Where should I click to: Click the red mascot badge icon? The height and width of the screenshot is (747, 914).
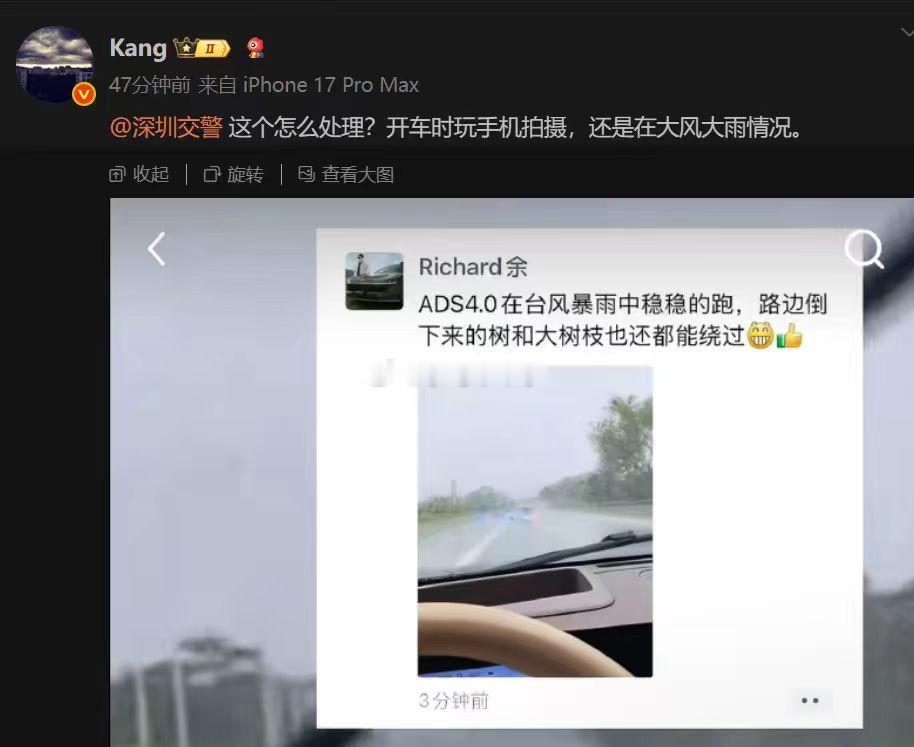coord(255,48)
